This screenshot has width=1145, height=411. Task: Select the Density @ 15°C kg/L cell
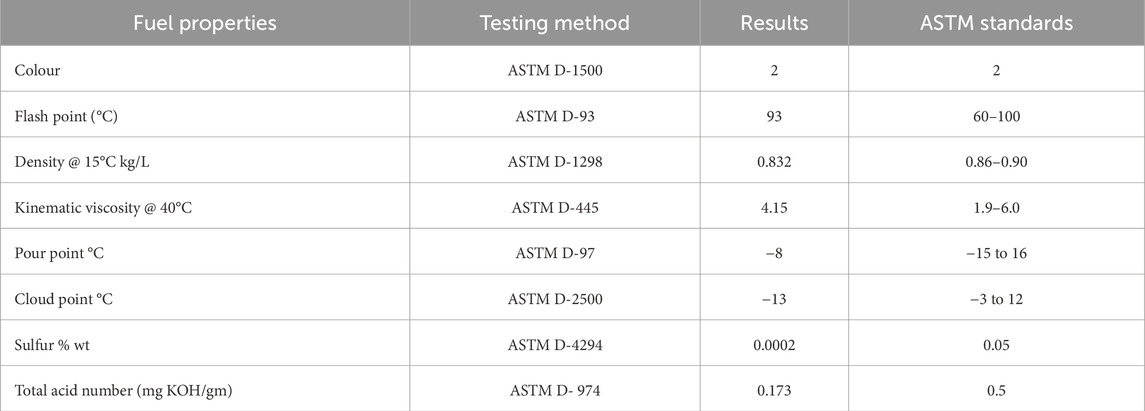88,161
